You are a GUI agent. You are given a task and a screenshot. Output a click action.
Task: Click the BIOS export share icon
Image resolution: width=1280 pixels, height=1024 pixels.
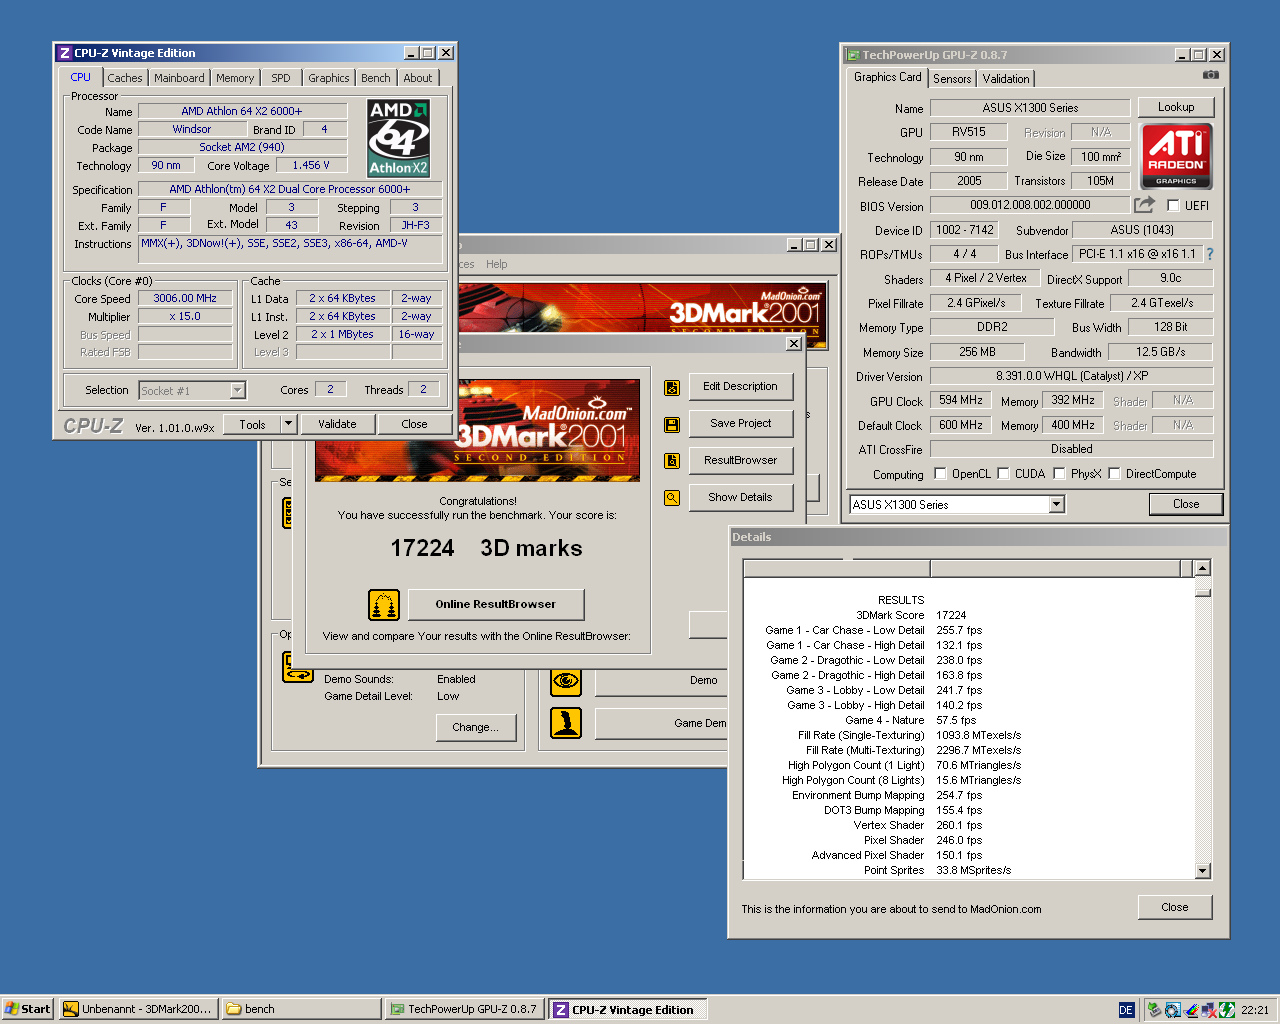click(1144, 205)
